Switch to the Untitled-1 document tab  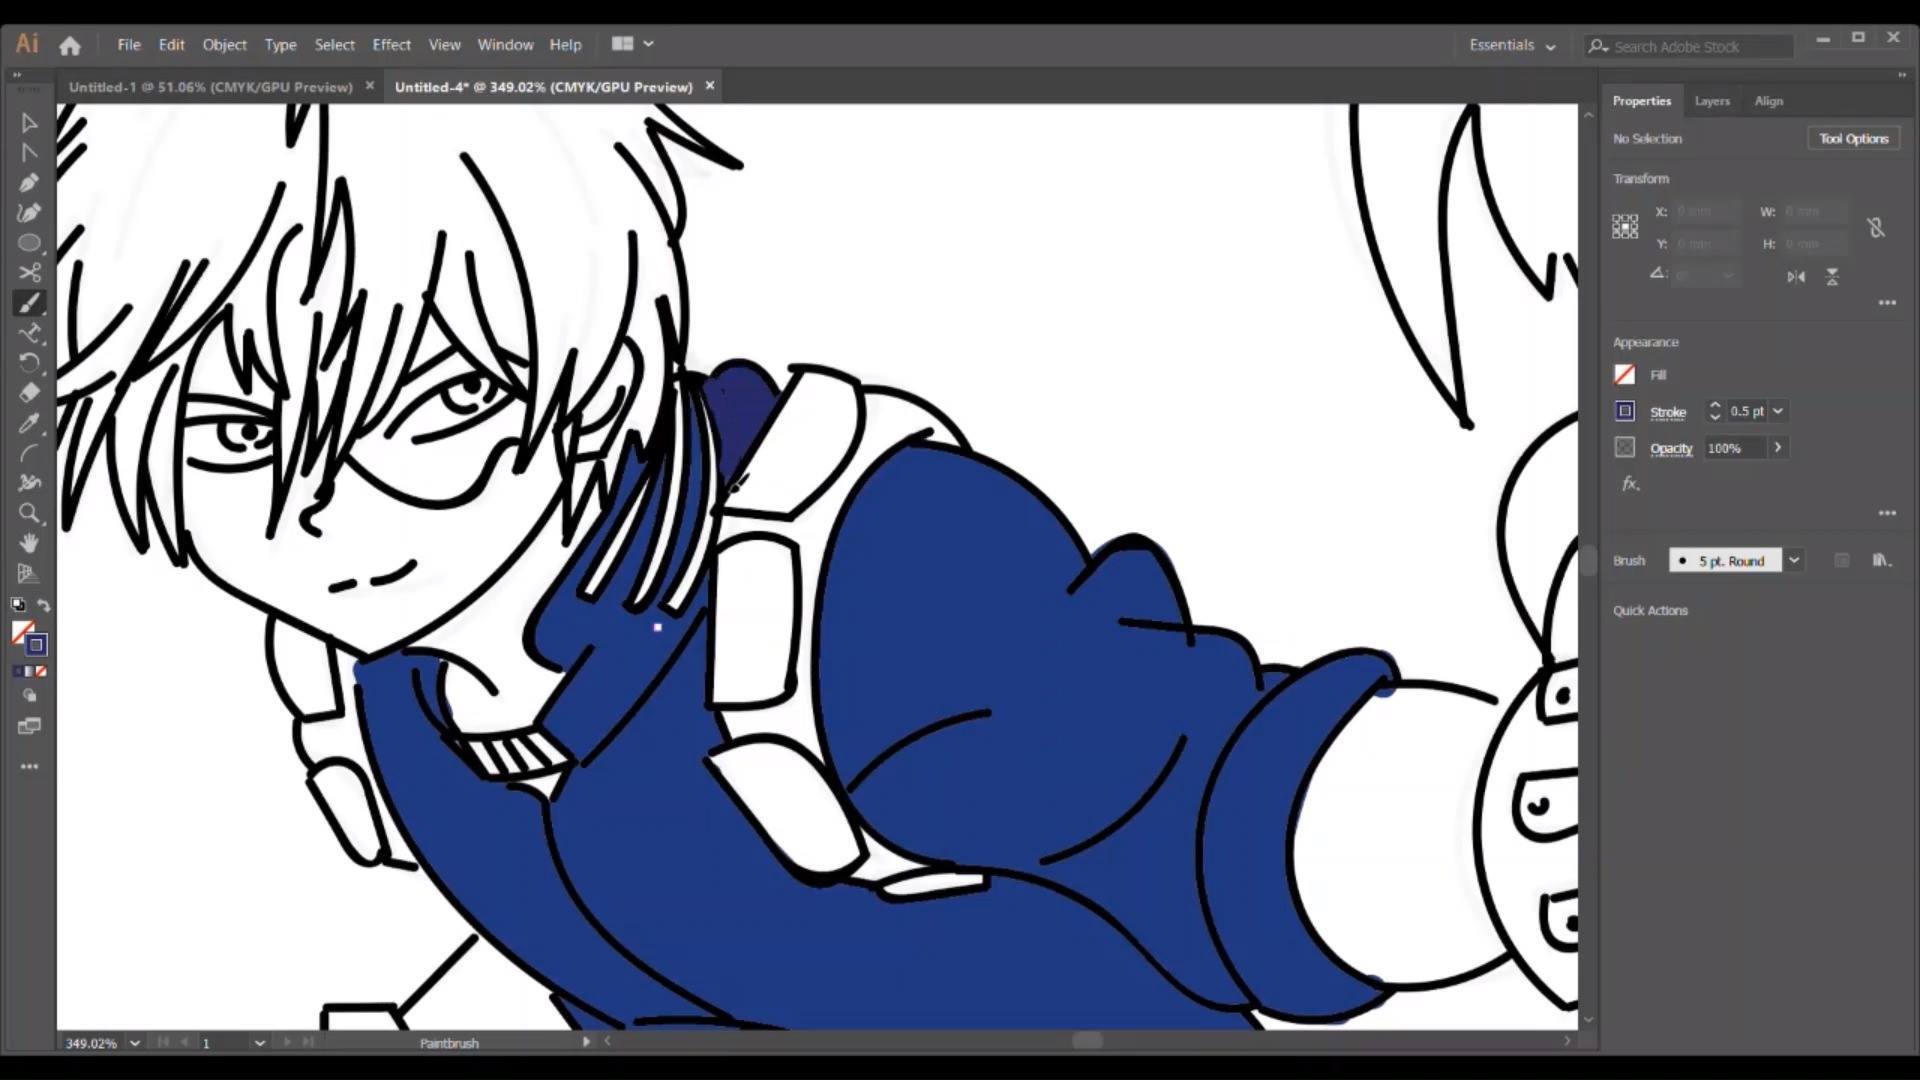pyautogui.click(x=210, y=87)
